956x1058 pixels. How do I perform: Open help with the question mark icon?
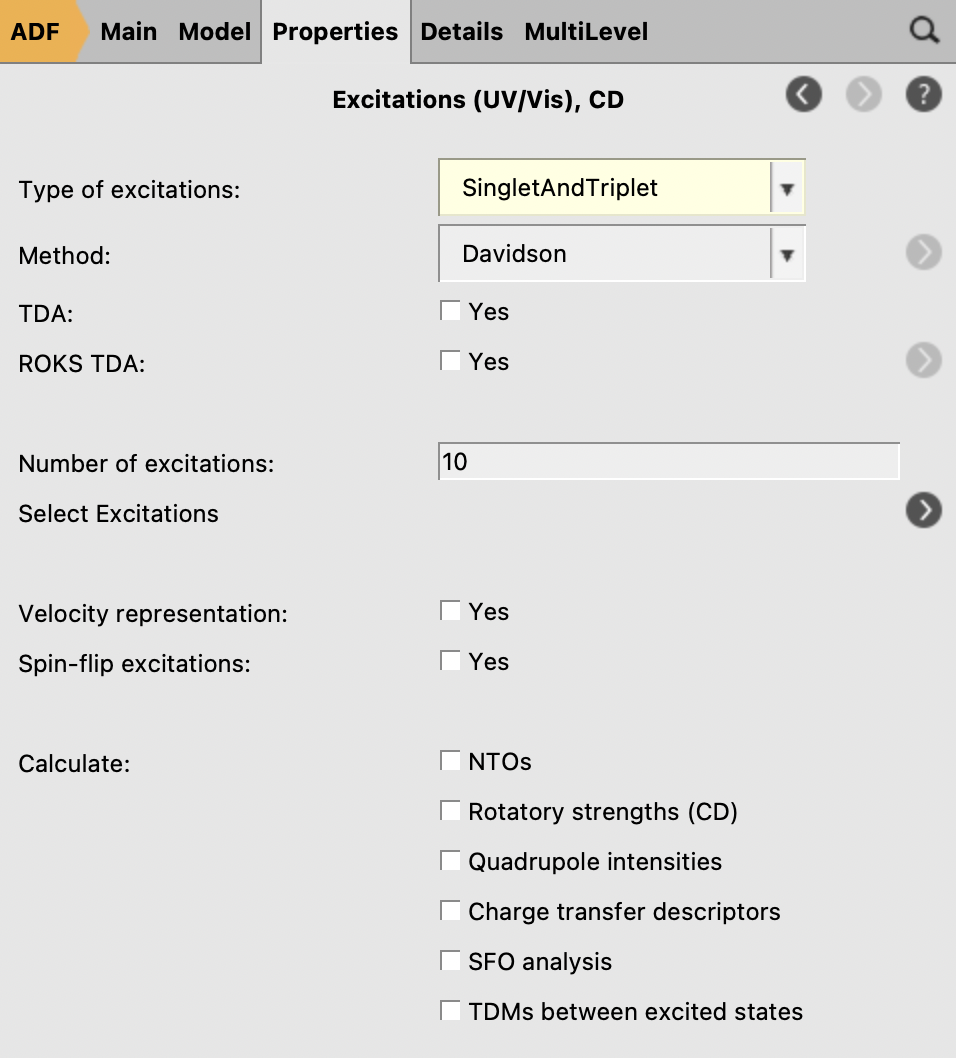coord(924,95)
